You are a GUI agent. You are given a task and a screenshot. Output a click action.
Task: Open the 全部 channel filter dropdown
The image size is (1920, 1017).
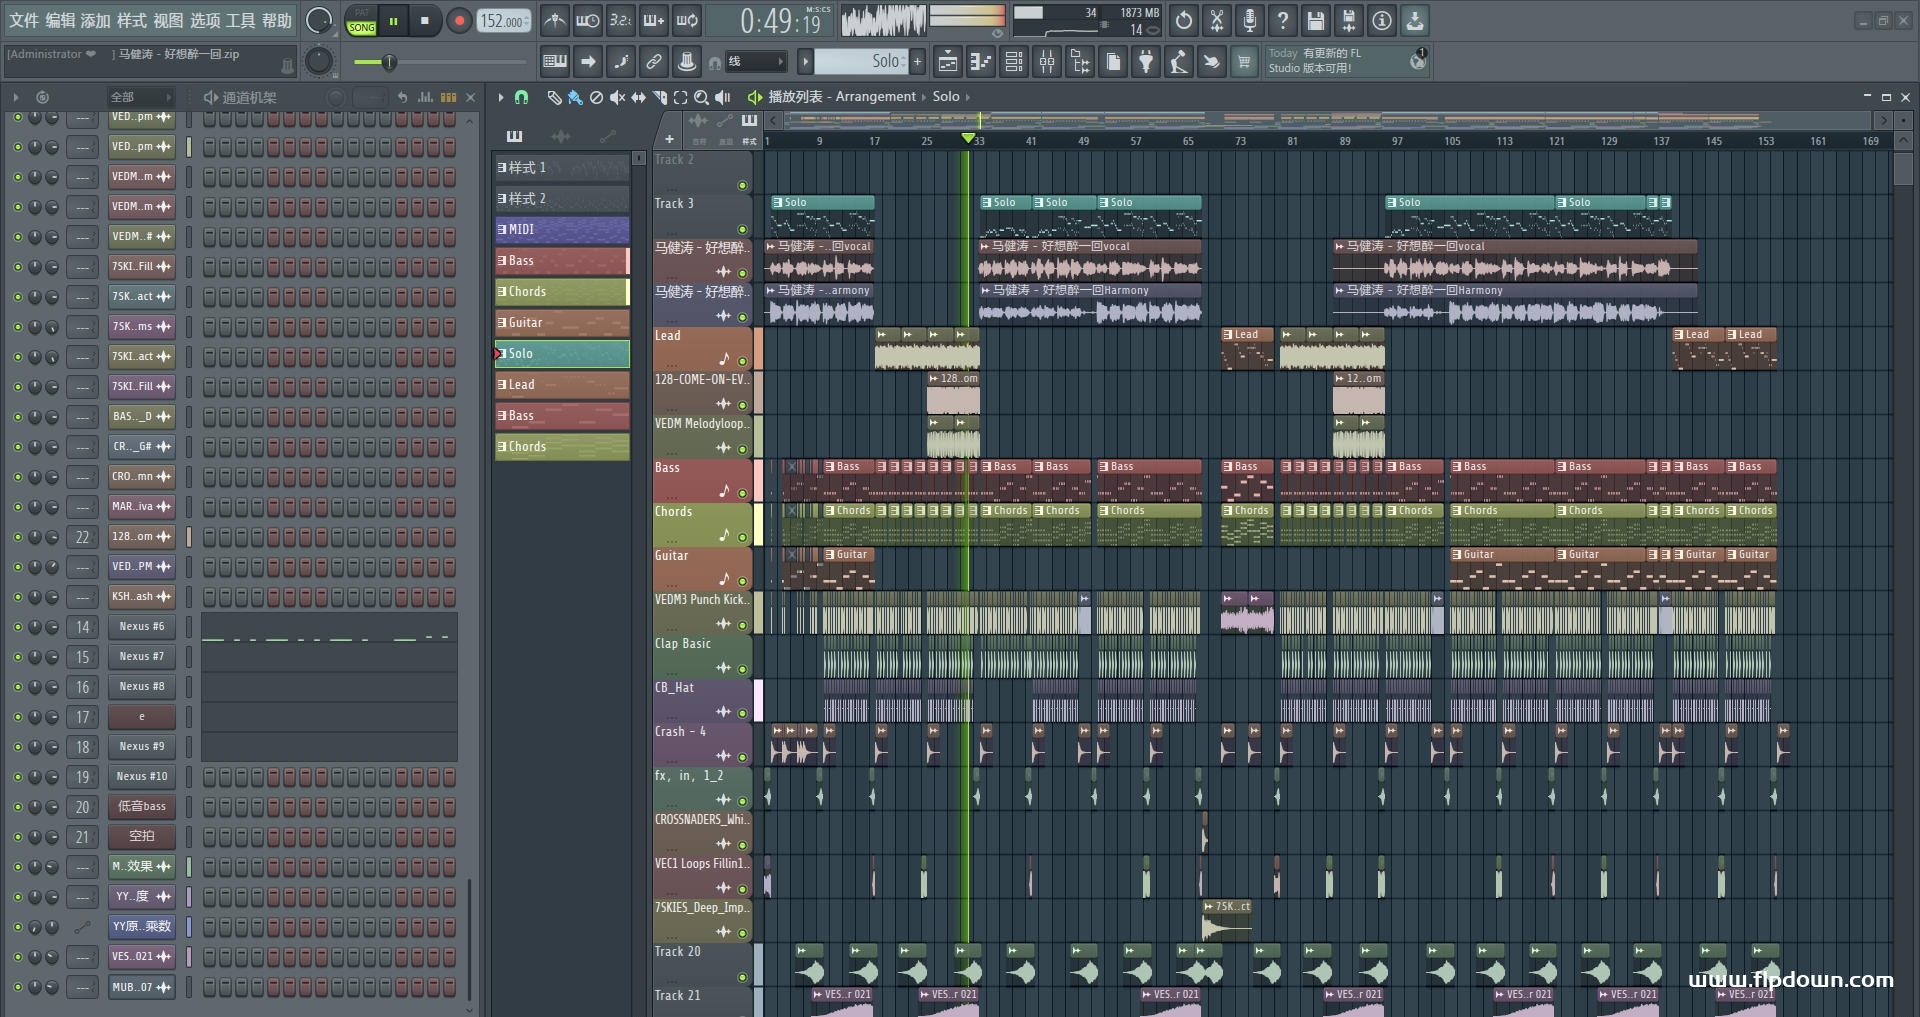[140, 97]
